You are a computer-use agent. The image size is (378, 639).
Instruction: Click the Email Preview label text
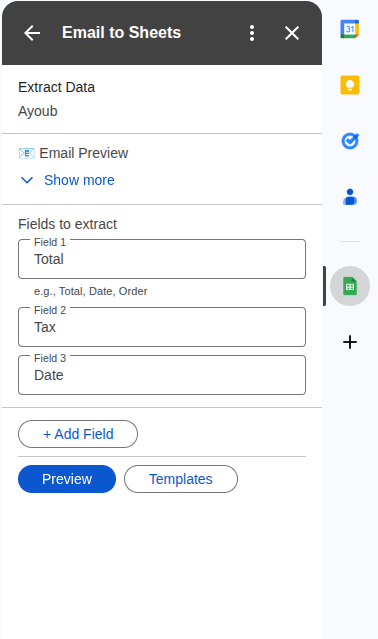point(84,153)
